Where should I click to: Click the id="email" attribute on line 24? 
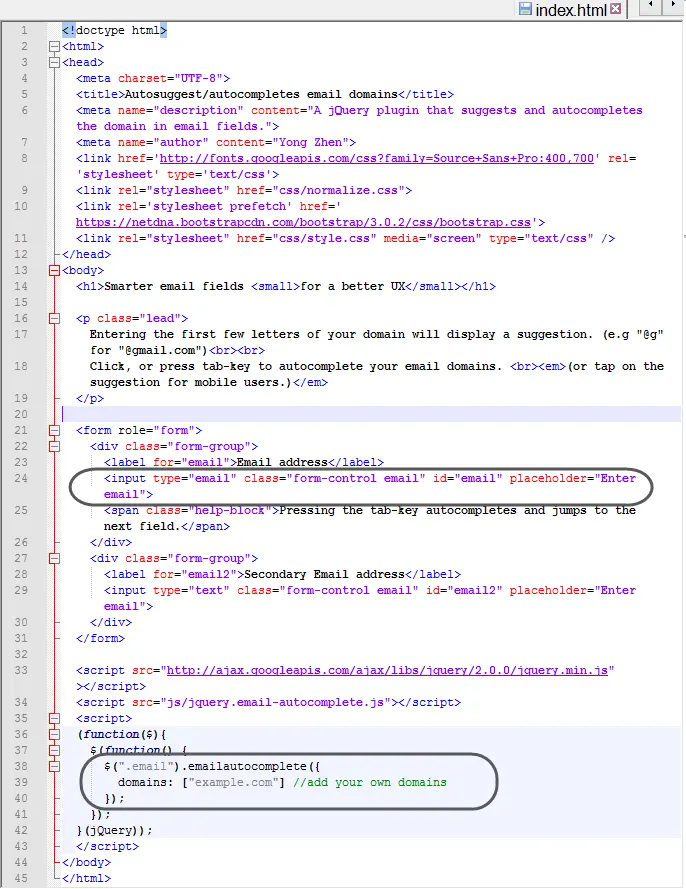point(467,479)
